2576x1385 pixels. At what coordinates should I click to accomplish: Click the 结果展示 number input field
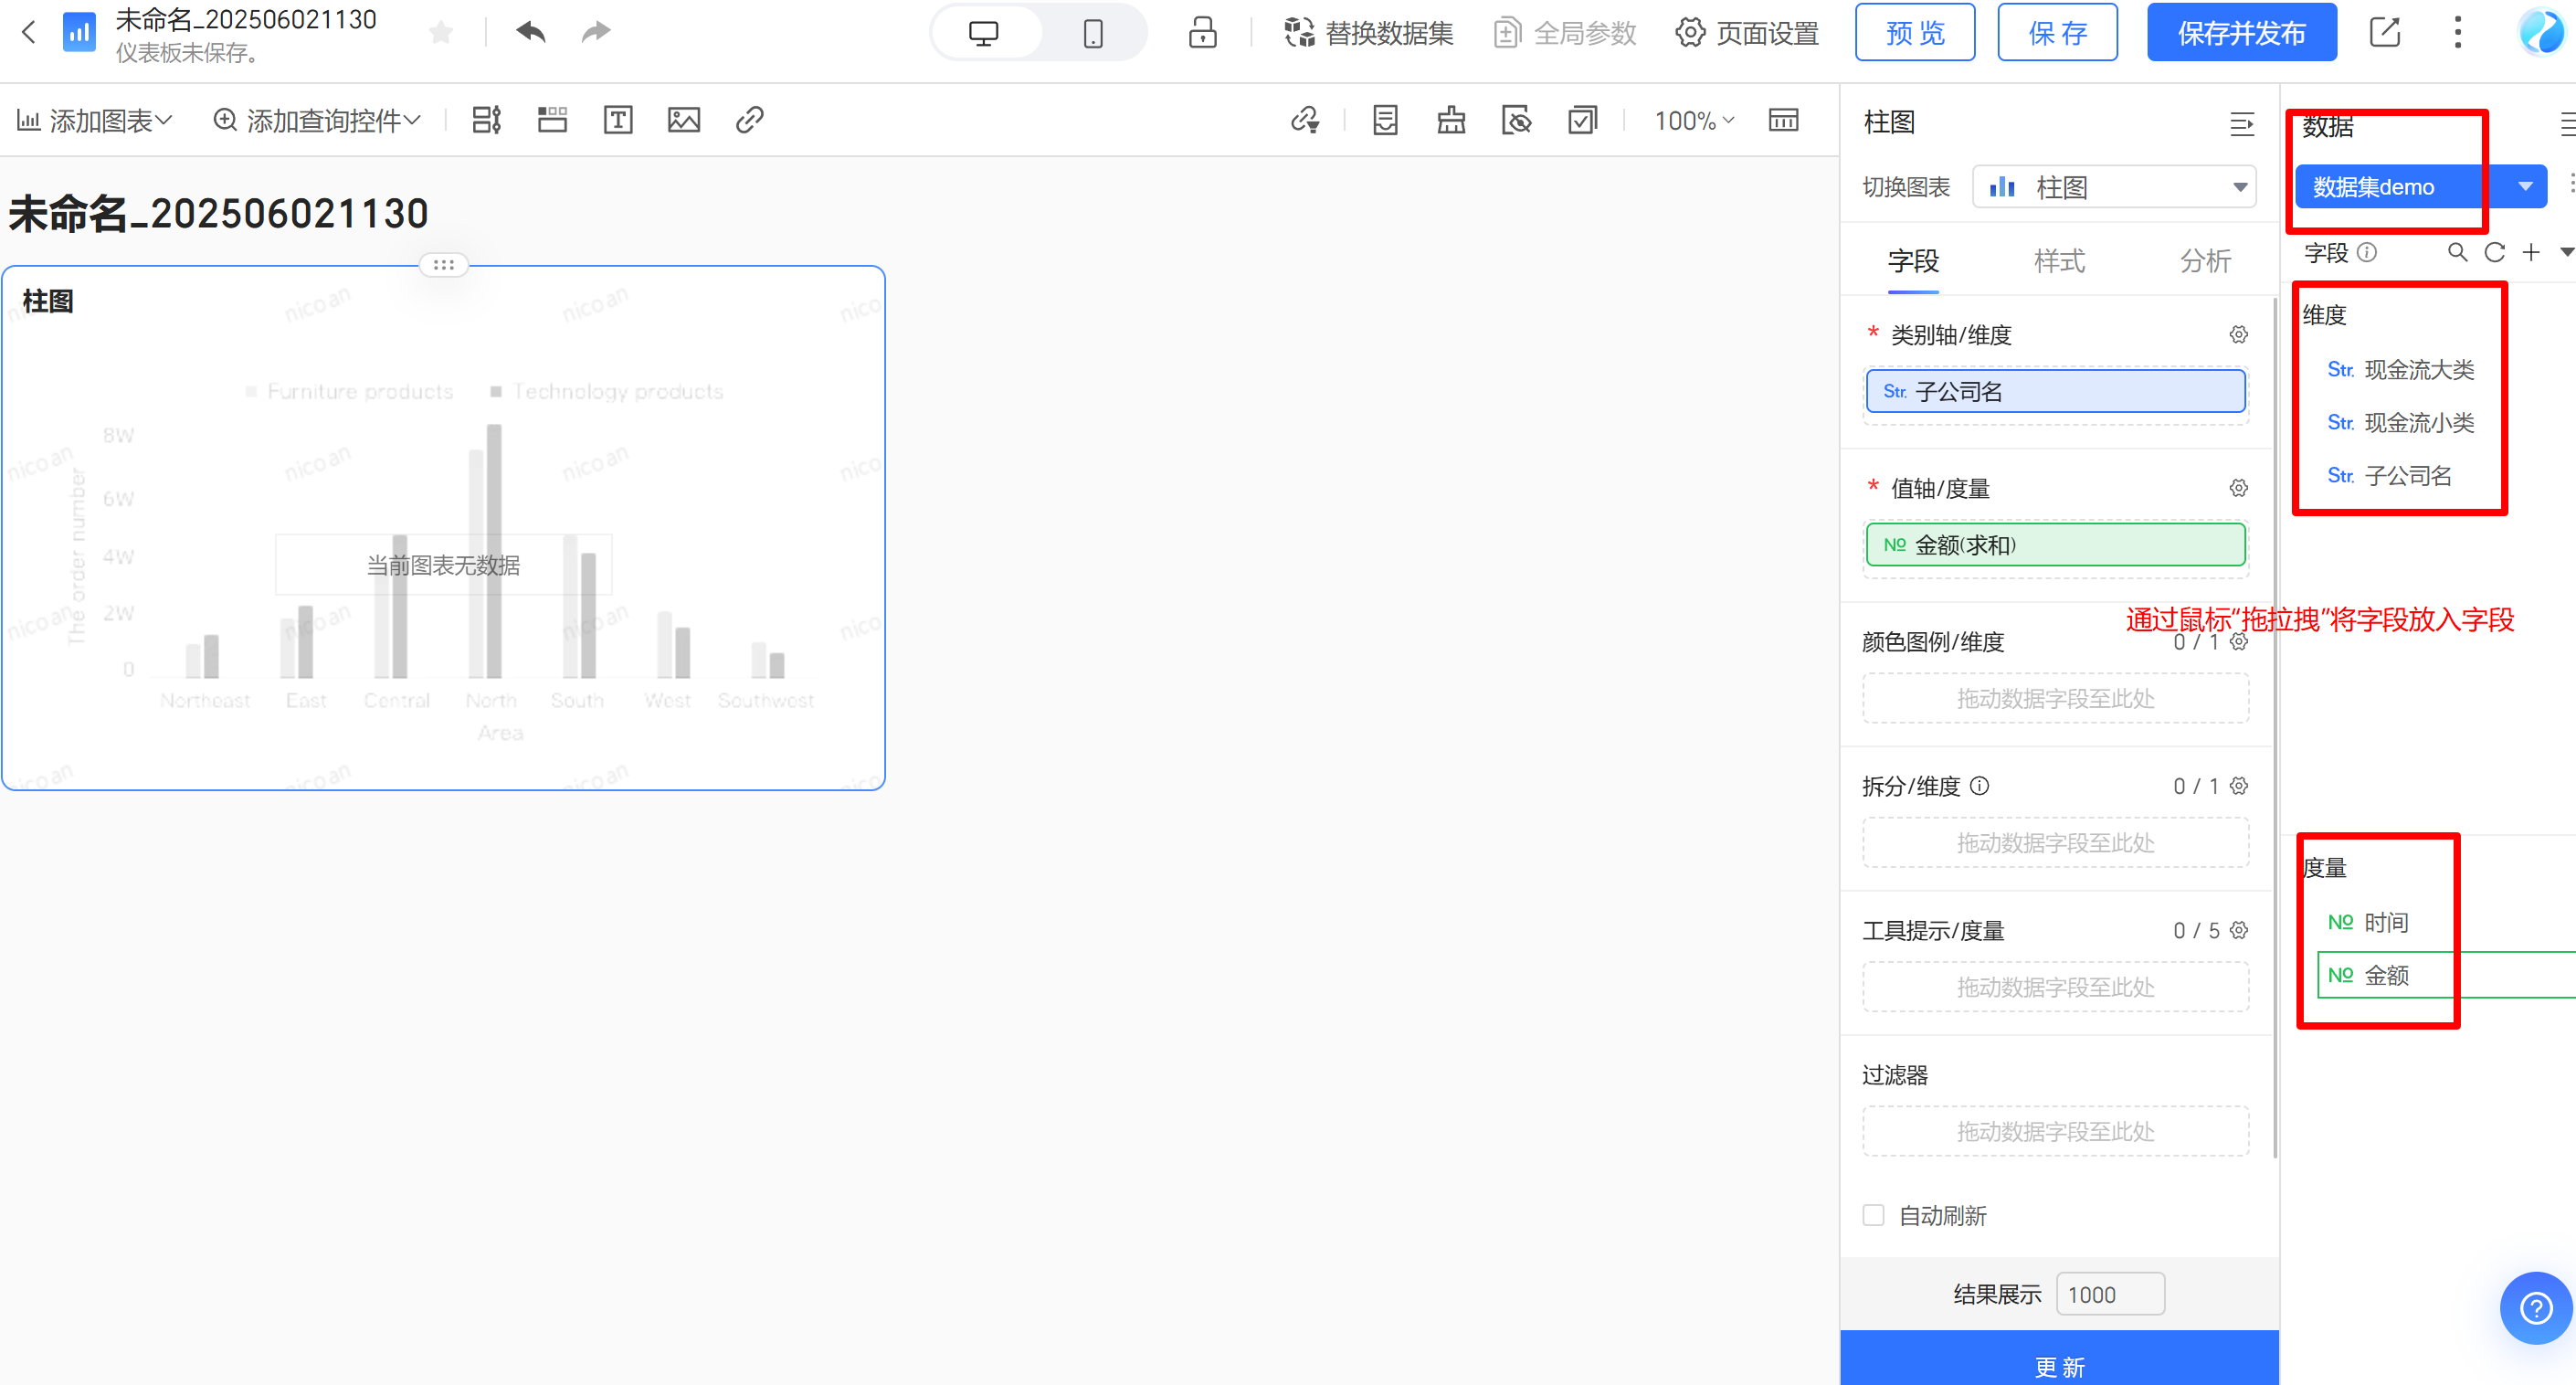[2109, 1294]
